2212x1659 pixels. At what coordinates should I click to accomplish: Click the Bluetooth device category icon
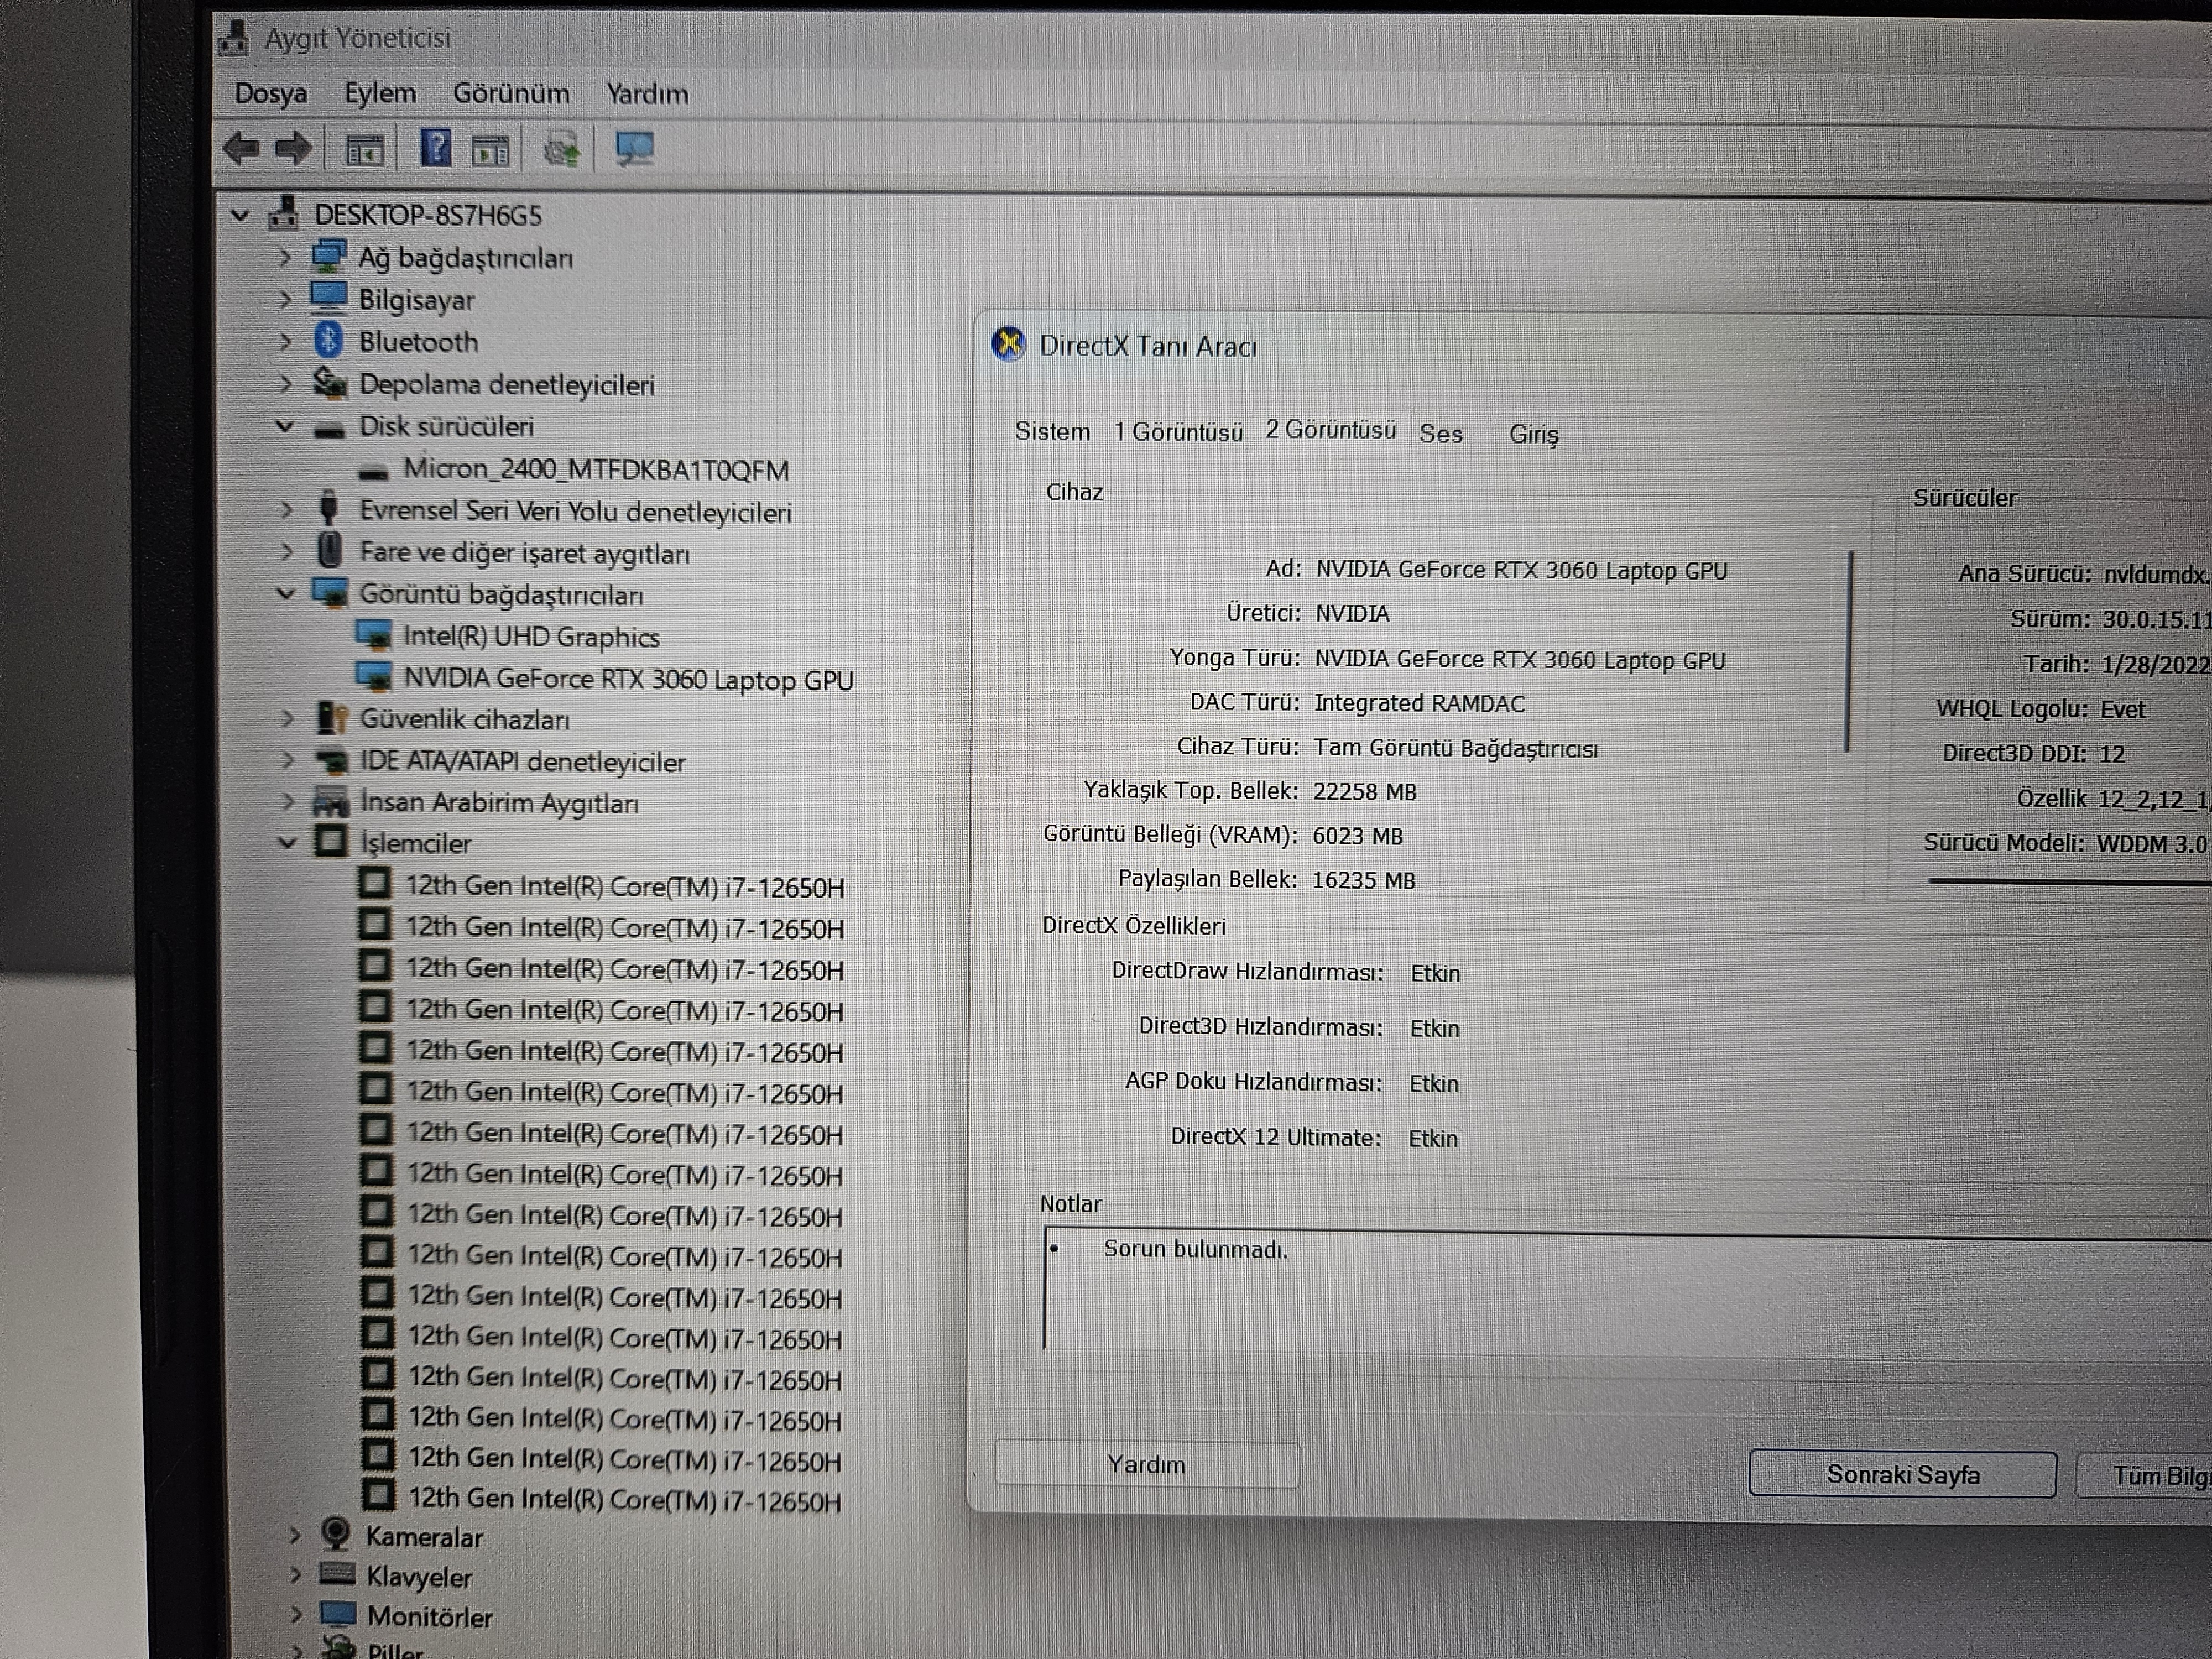[x=328, y=341]
